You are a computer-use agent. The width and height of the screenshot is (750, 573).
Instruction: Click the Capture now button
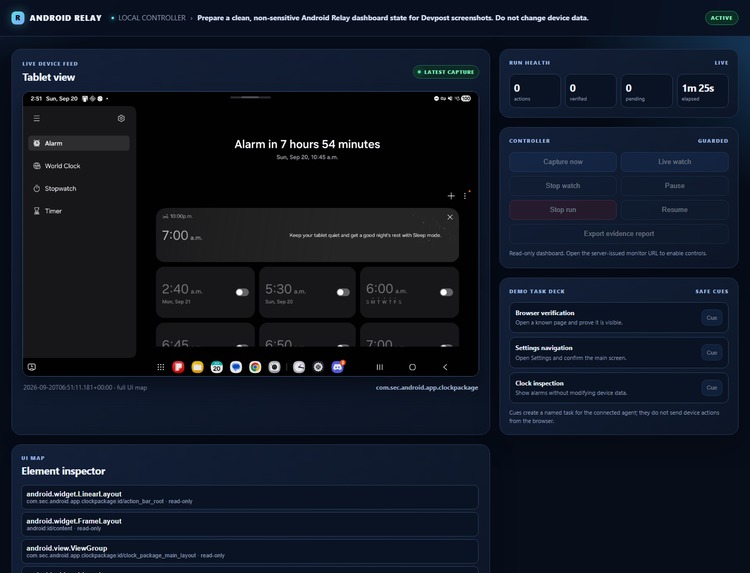563,162
